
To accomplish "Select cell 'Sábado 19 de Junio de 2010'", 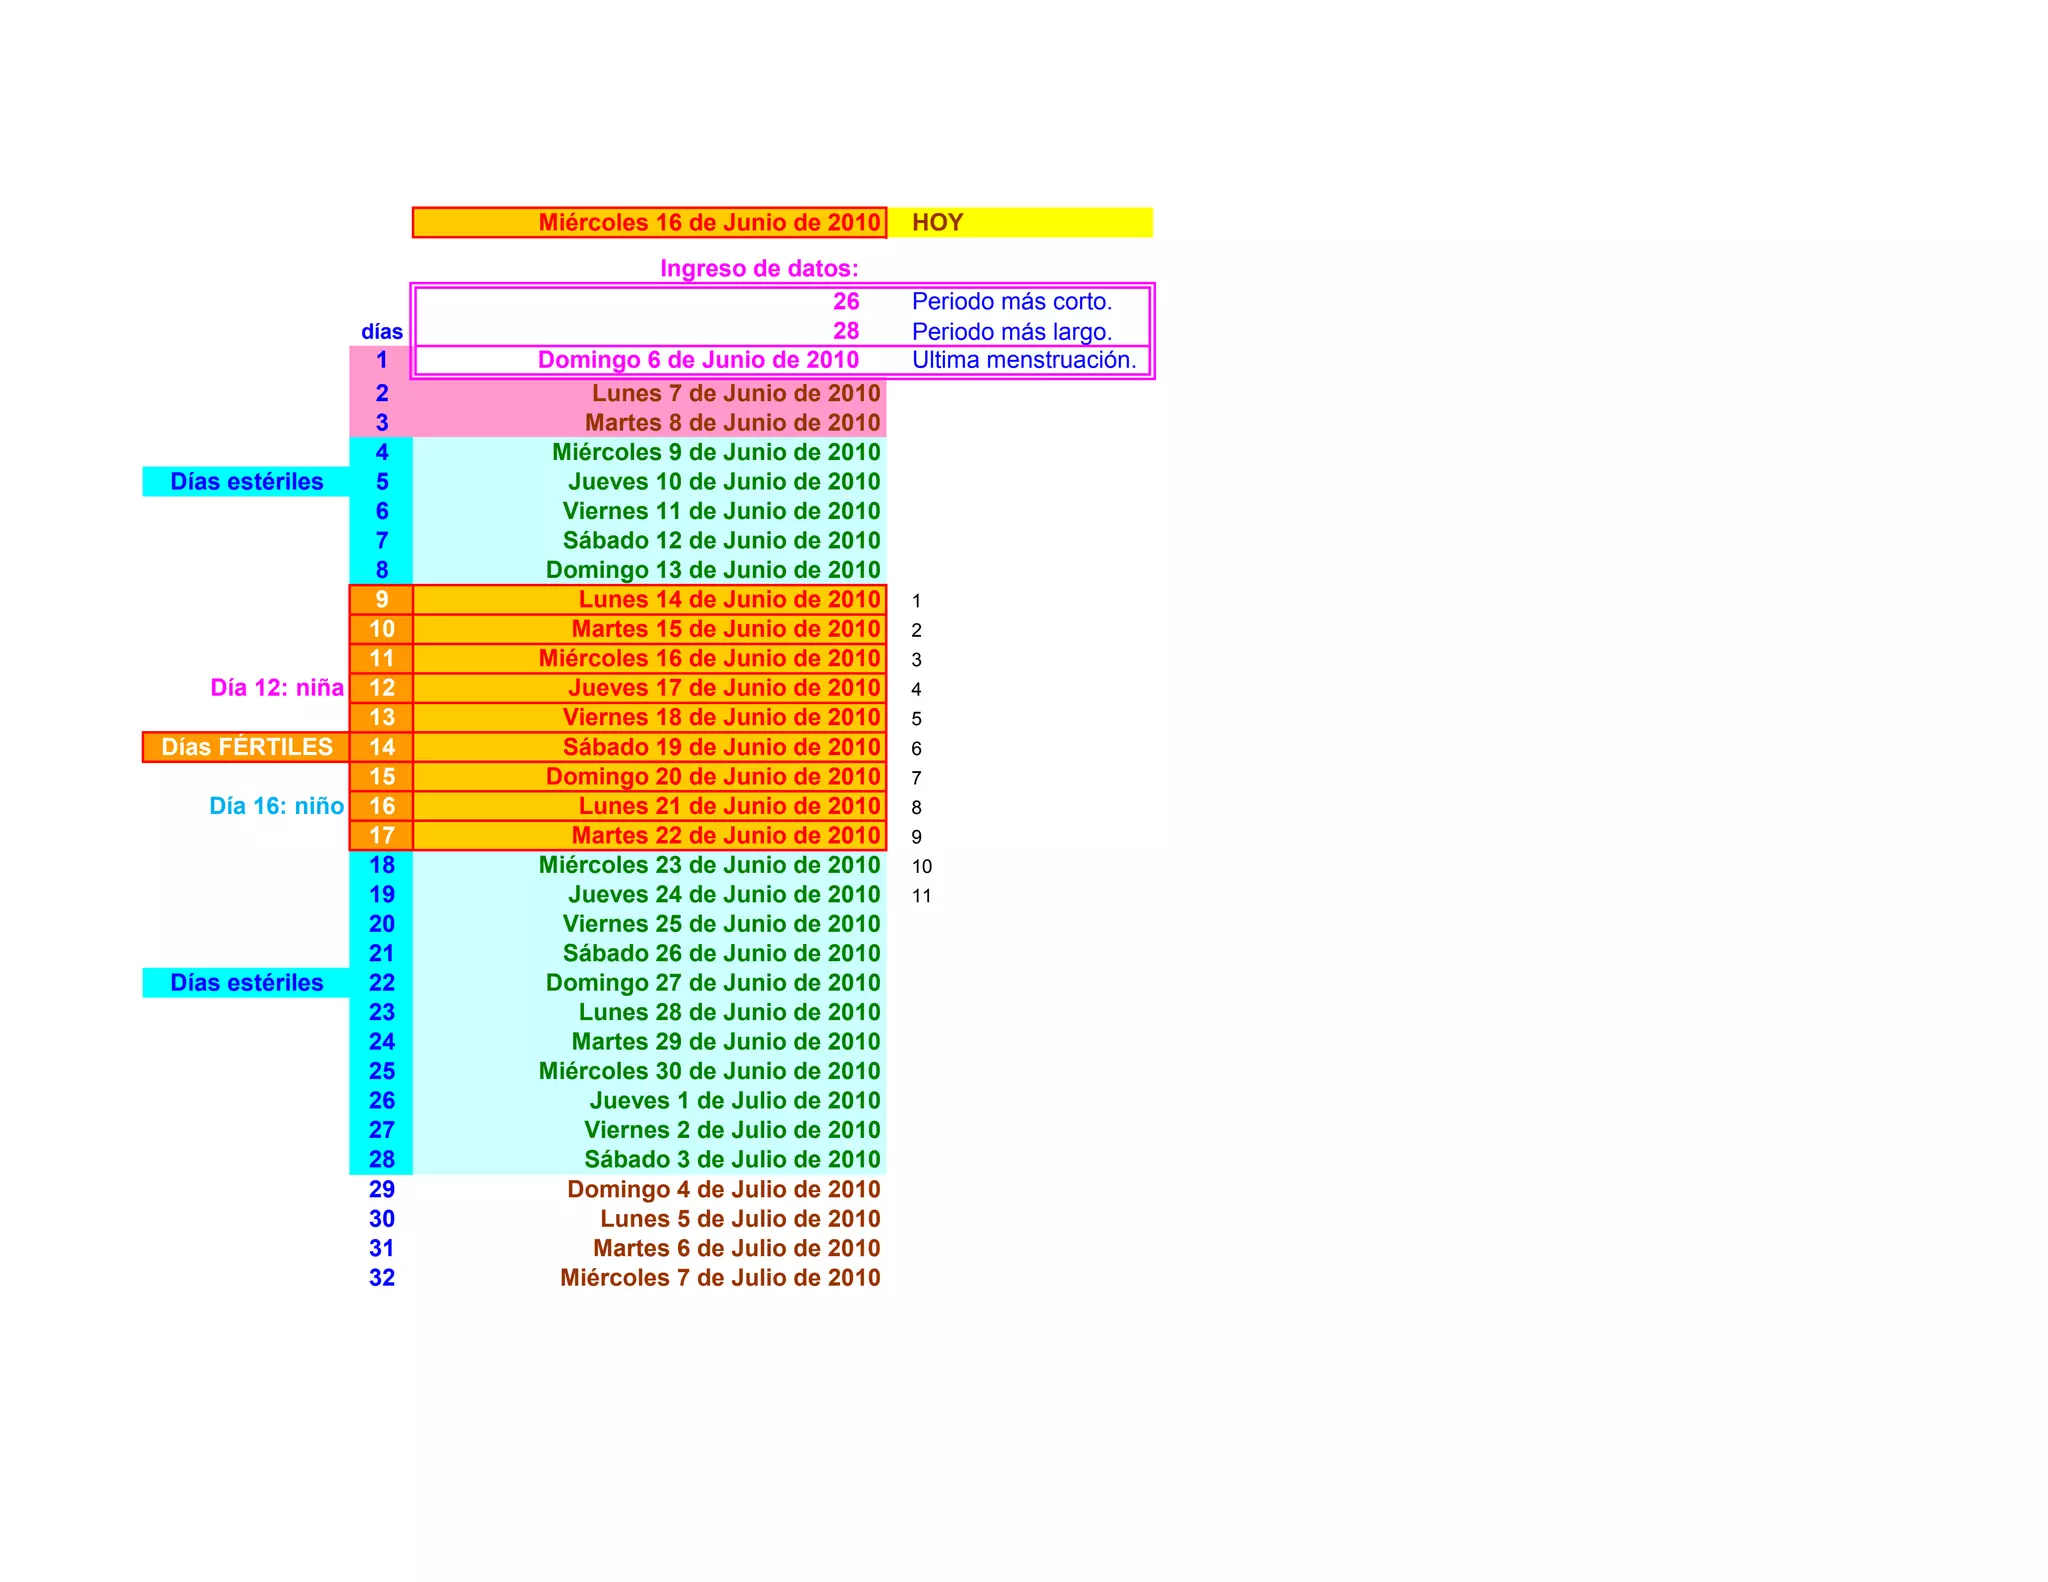I will (x=721, y=747).
